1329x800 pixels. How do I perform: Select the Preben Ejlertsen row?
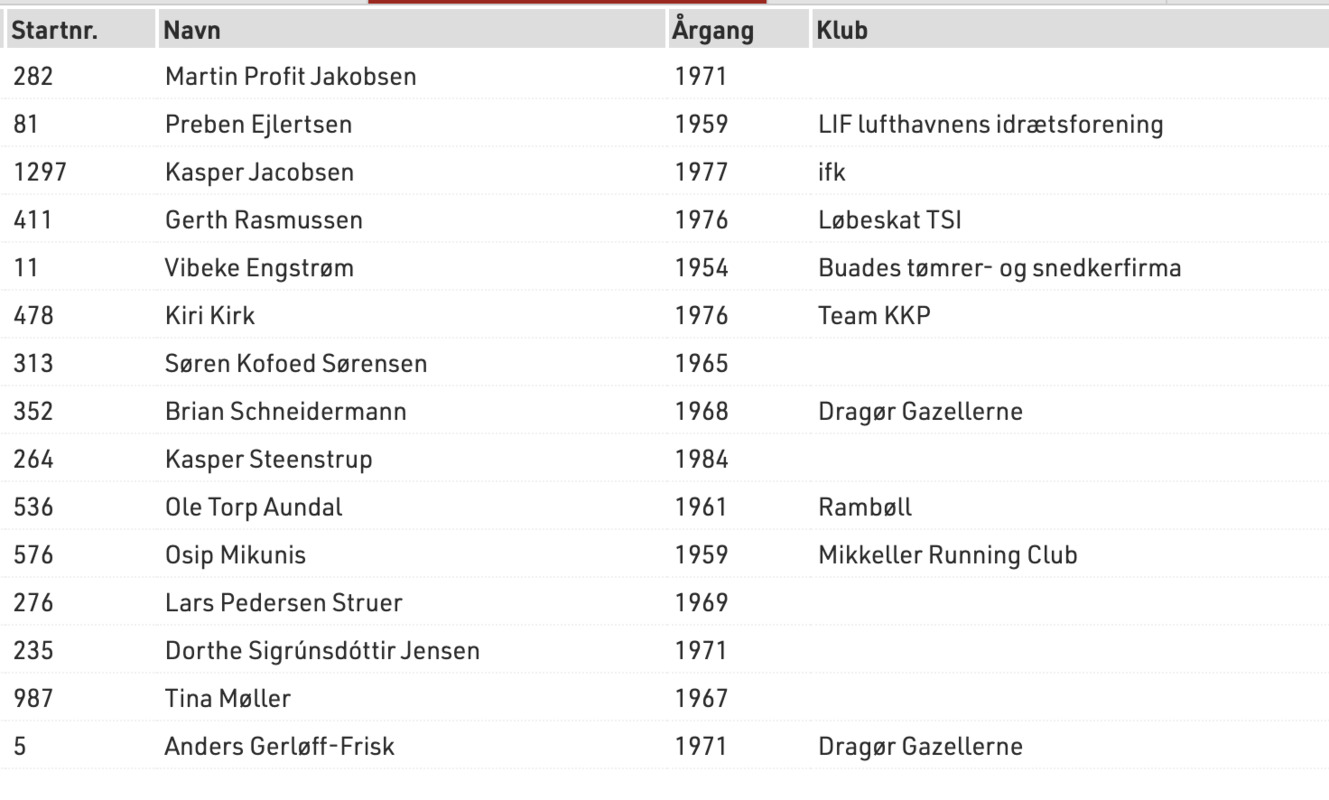664,125
